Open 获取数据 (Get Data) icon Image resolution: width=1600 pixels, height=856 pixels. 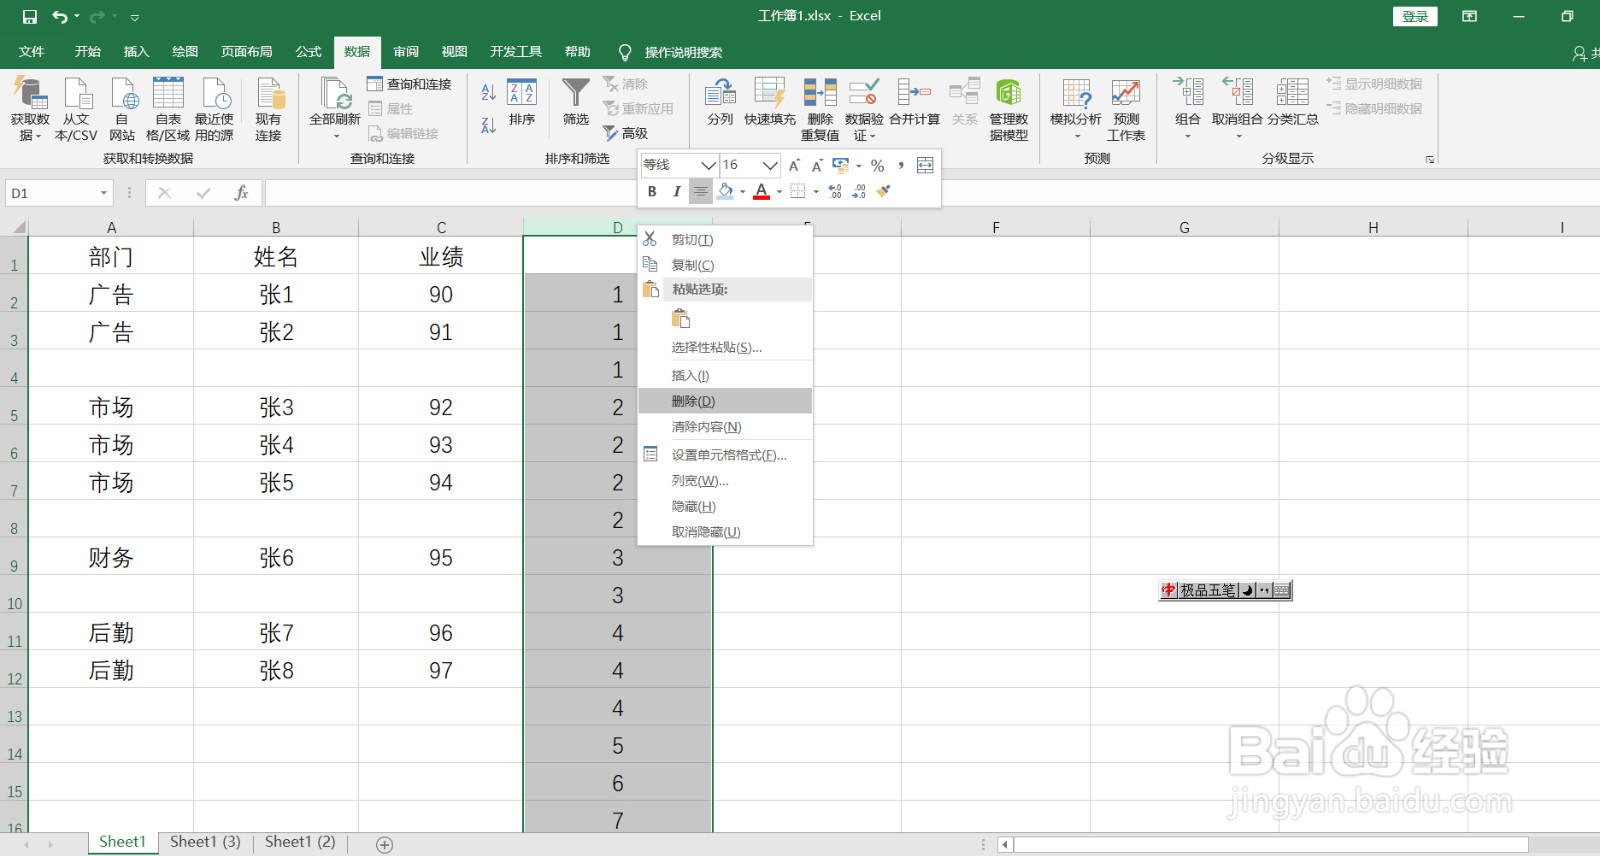[x=30, y=94]
